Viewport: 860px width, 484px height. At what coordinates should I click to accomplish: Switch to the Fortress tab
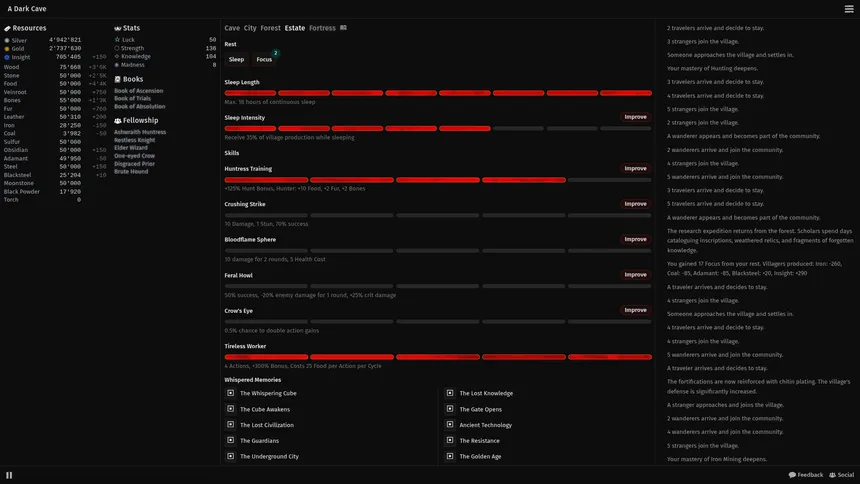pos(322,28)
